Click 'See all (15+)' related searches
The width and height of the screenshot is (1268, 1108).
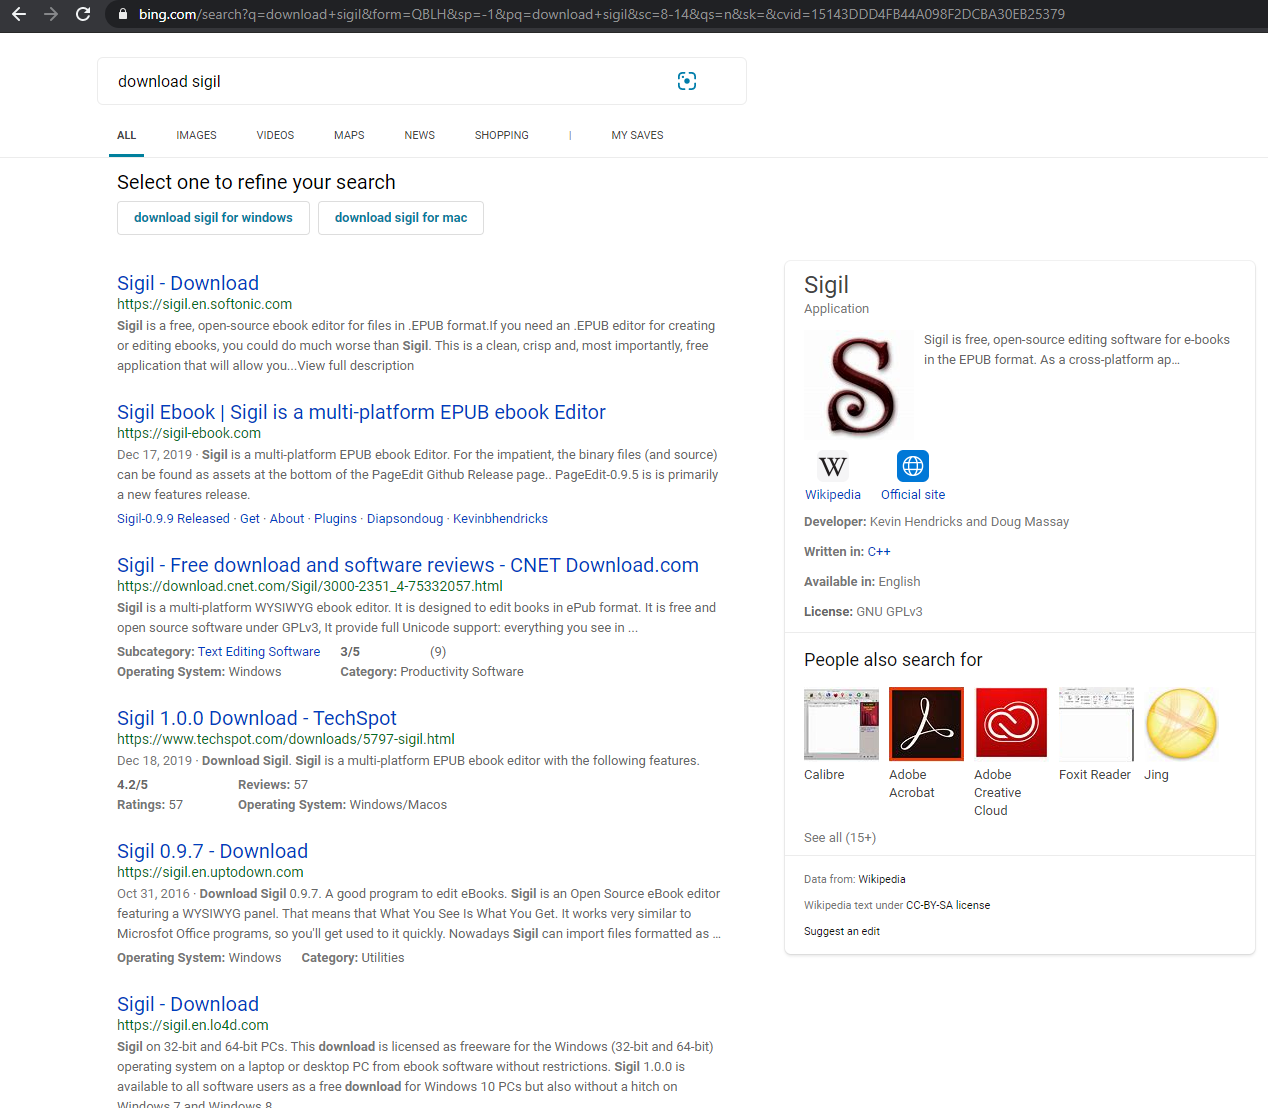pos(840,838)
